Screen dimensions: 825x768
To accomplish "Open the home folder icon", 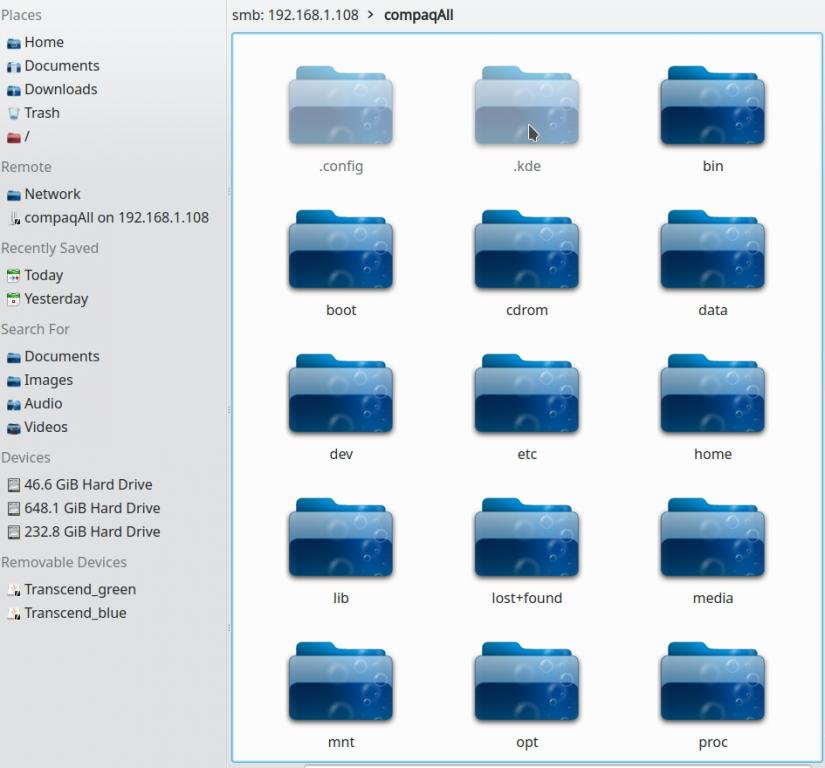I will (712, 396).
